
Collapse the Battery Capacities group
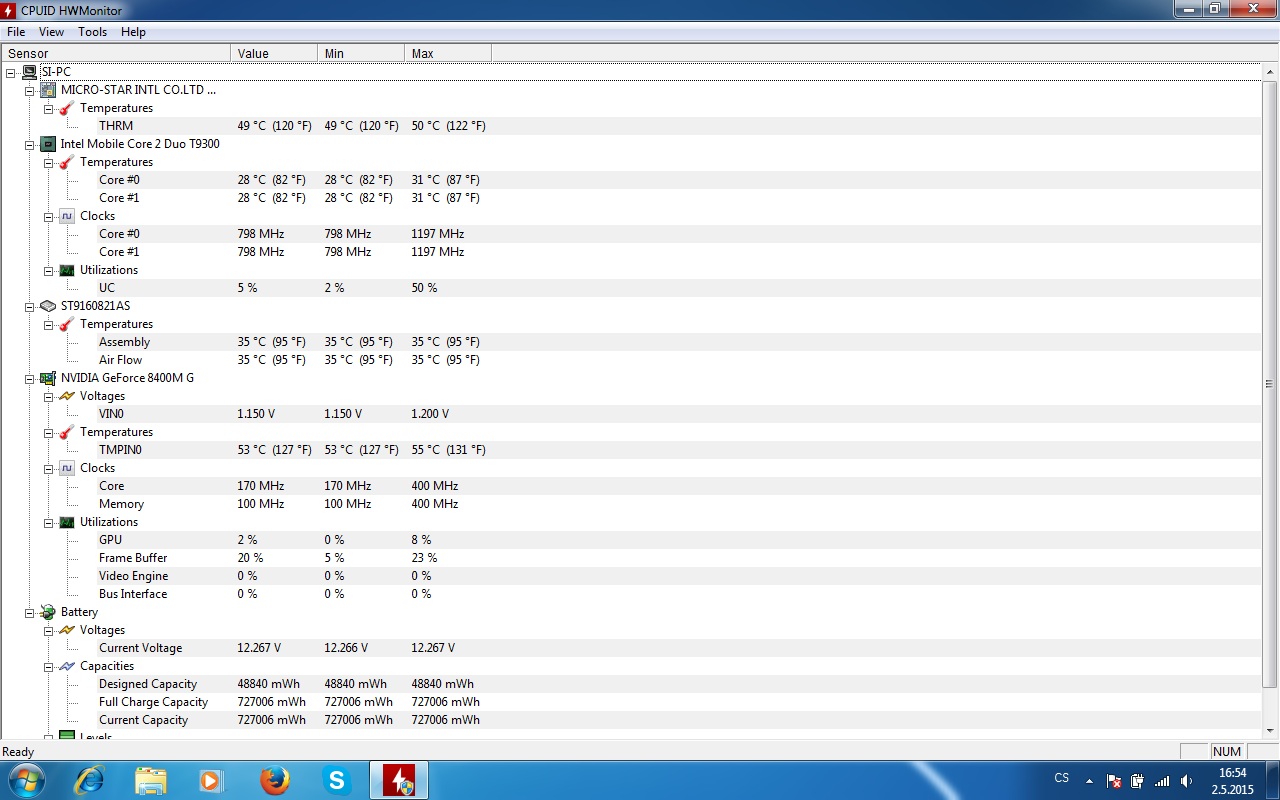point(48,666)
